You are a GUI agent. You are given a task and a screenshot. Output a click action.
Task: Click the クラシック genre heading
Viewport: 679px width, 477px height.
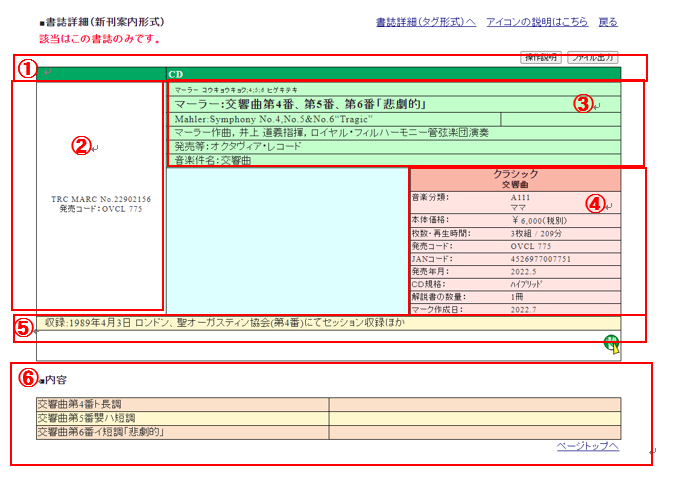point(516,174)
